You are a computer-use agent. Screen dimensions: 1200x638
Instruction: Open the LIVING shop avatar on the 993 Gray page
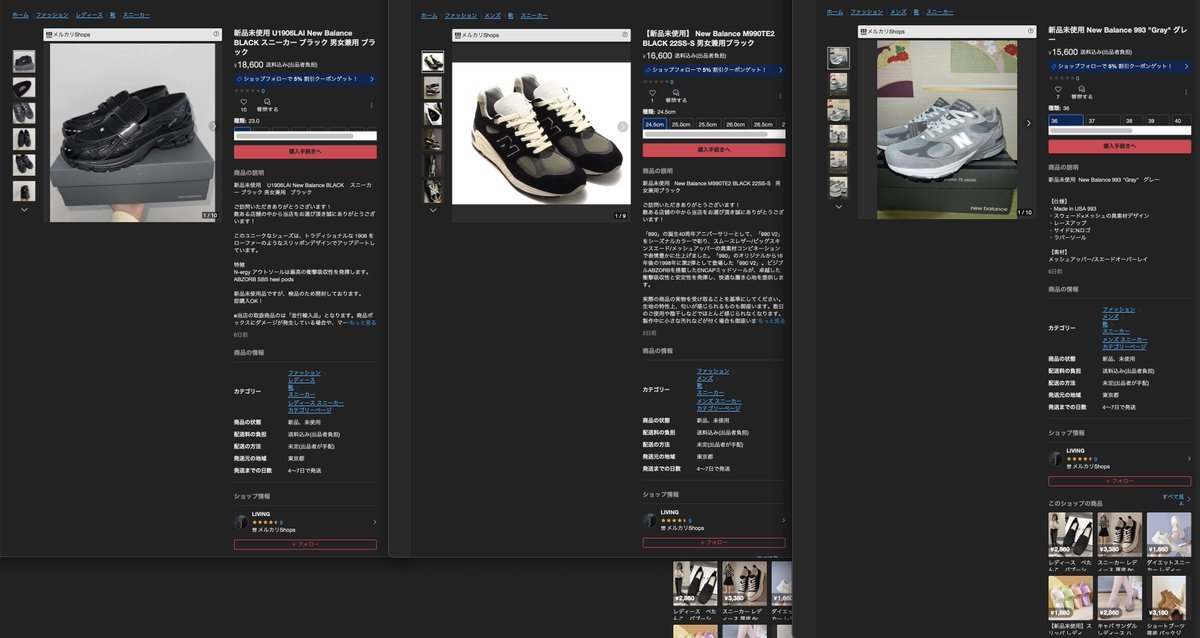click(1055, 458)
